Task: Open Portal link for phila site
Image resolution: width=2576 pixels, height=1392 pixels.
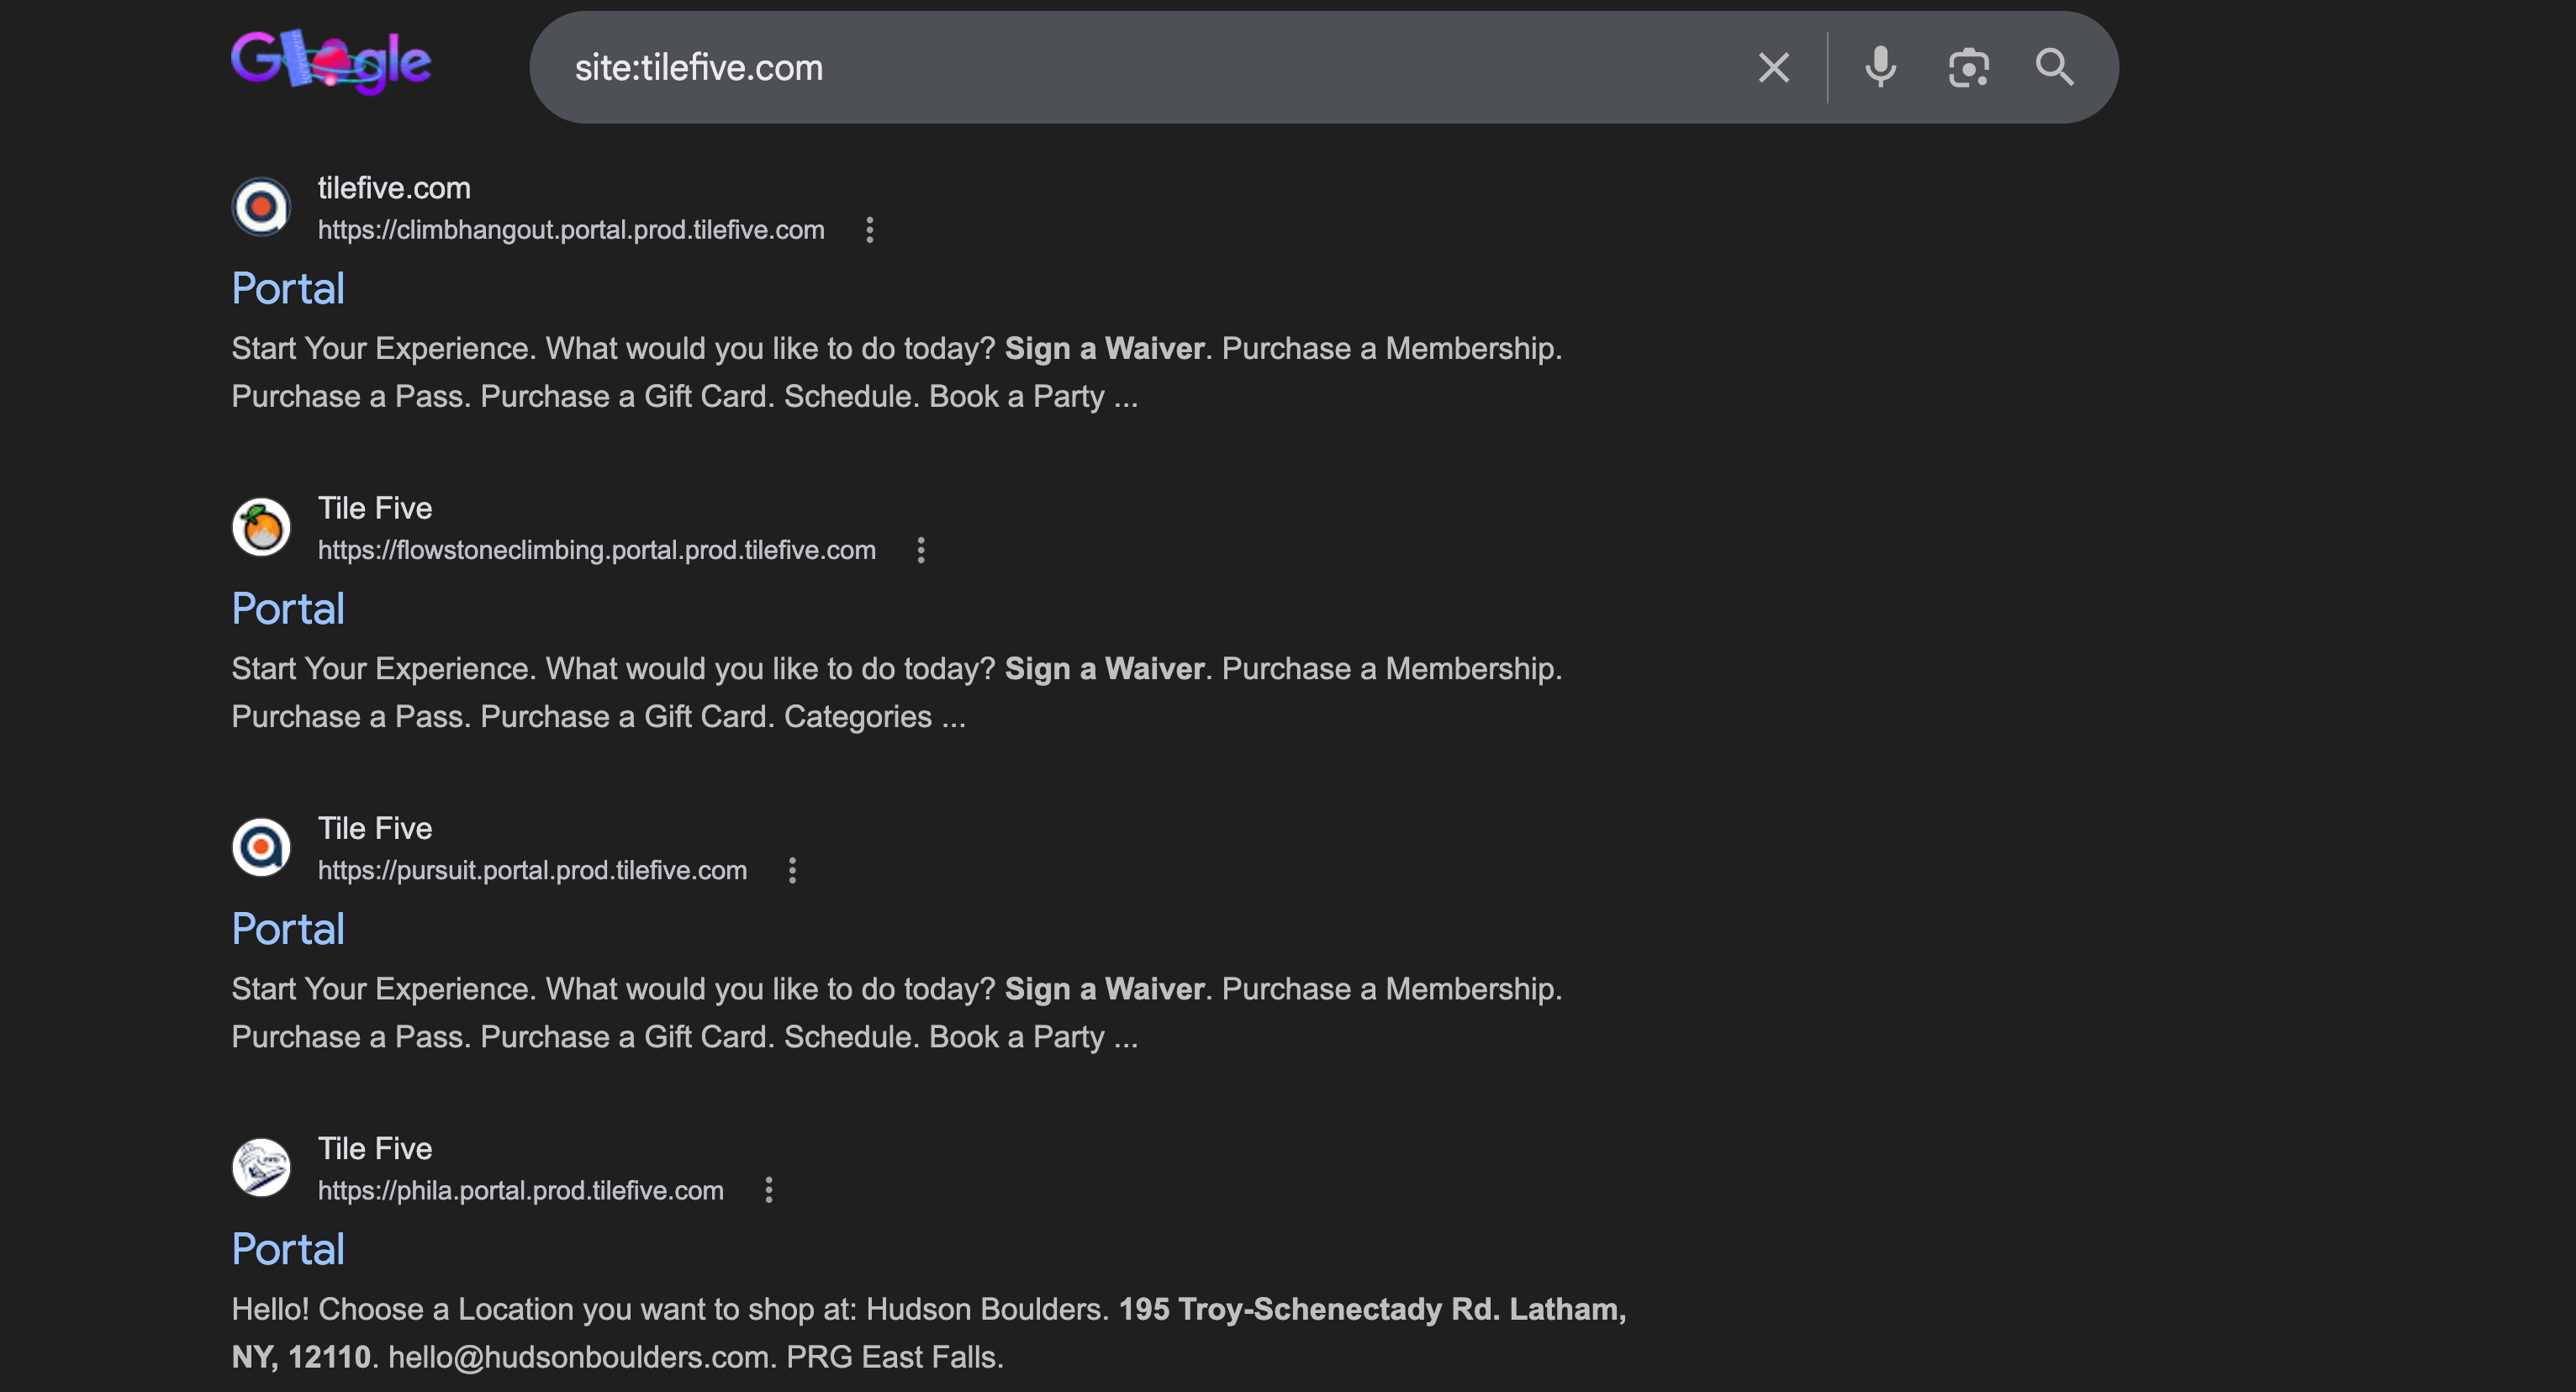Action: (288, 1249)
